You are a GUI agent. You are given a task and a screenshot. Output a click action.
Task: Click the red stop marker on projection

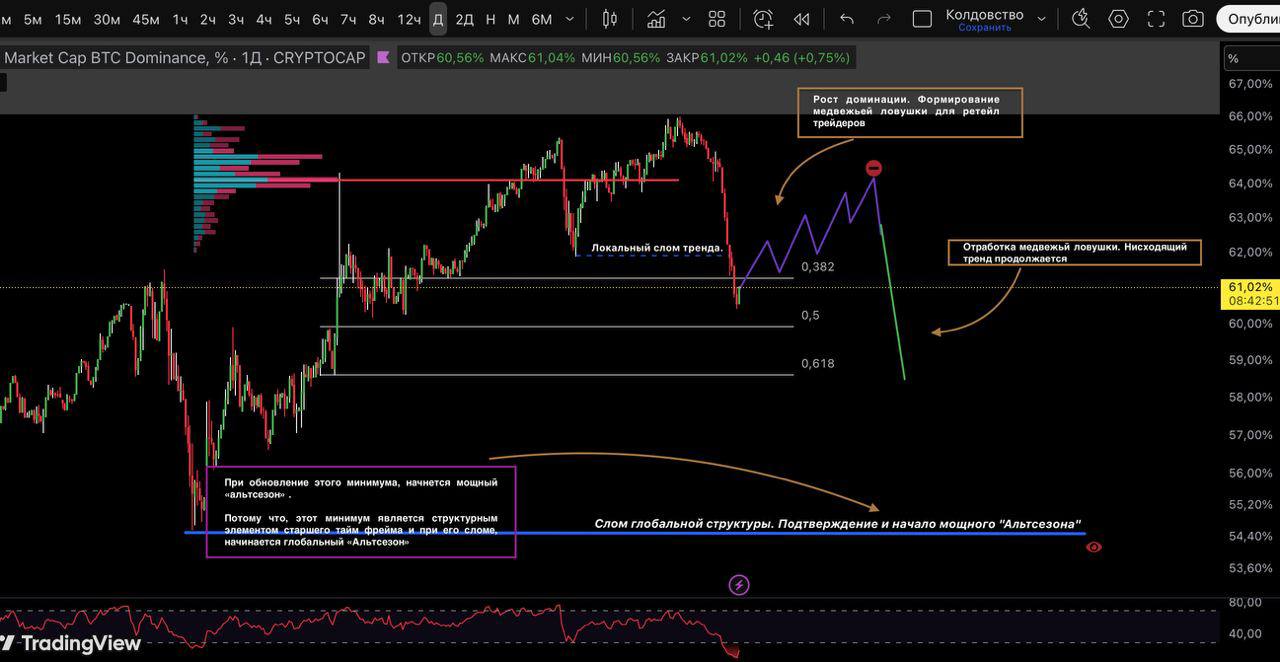click(873, 169)
